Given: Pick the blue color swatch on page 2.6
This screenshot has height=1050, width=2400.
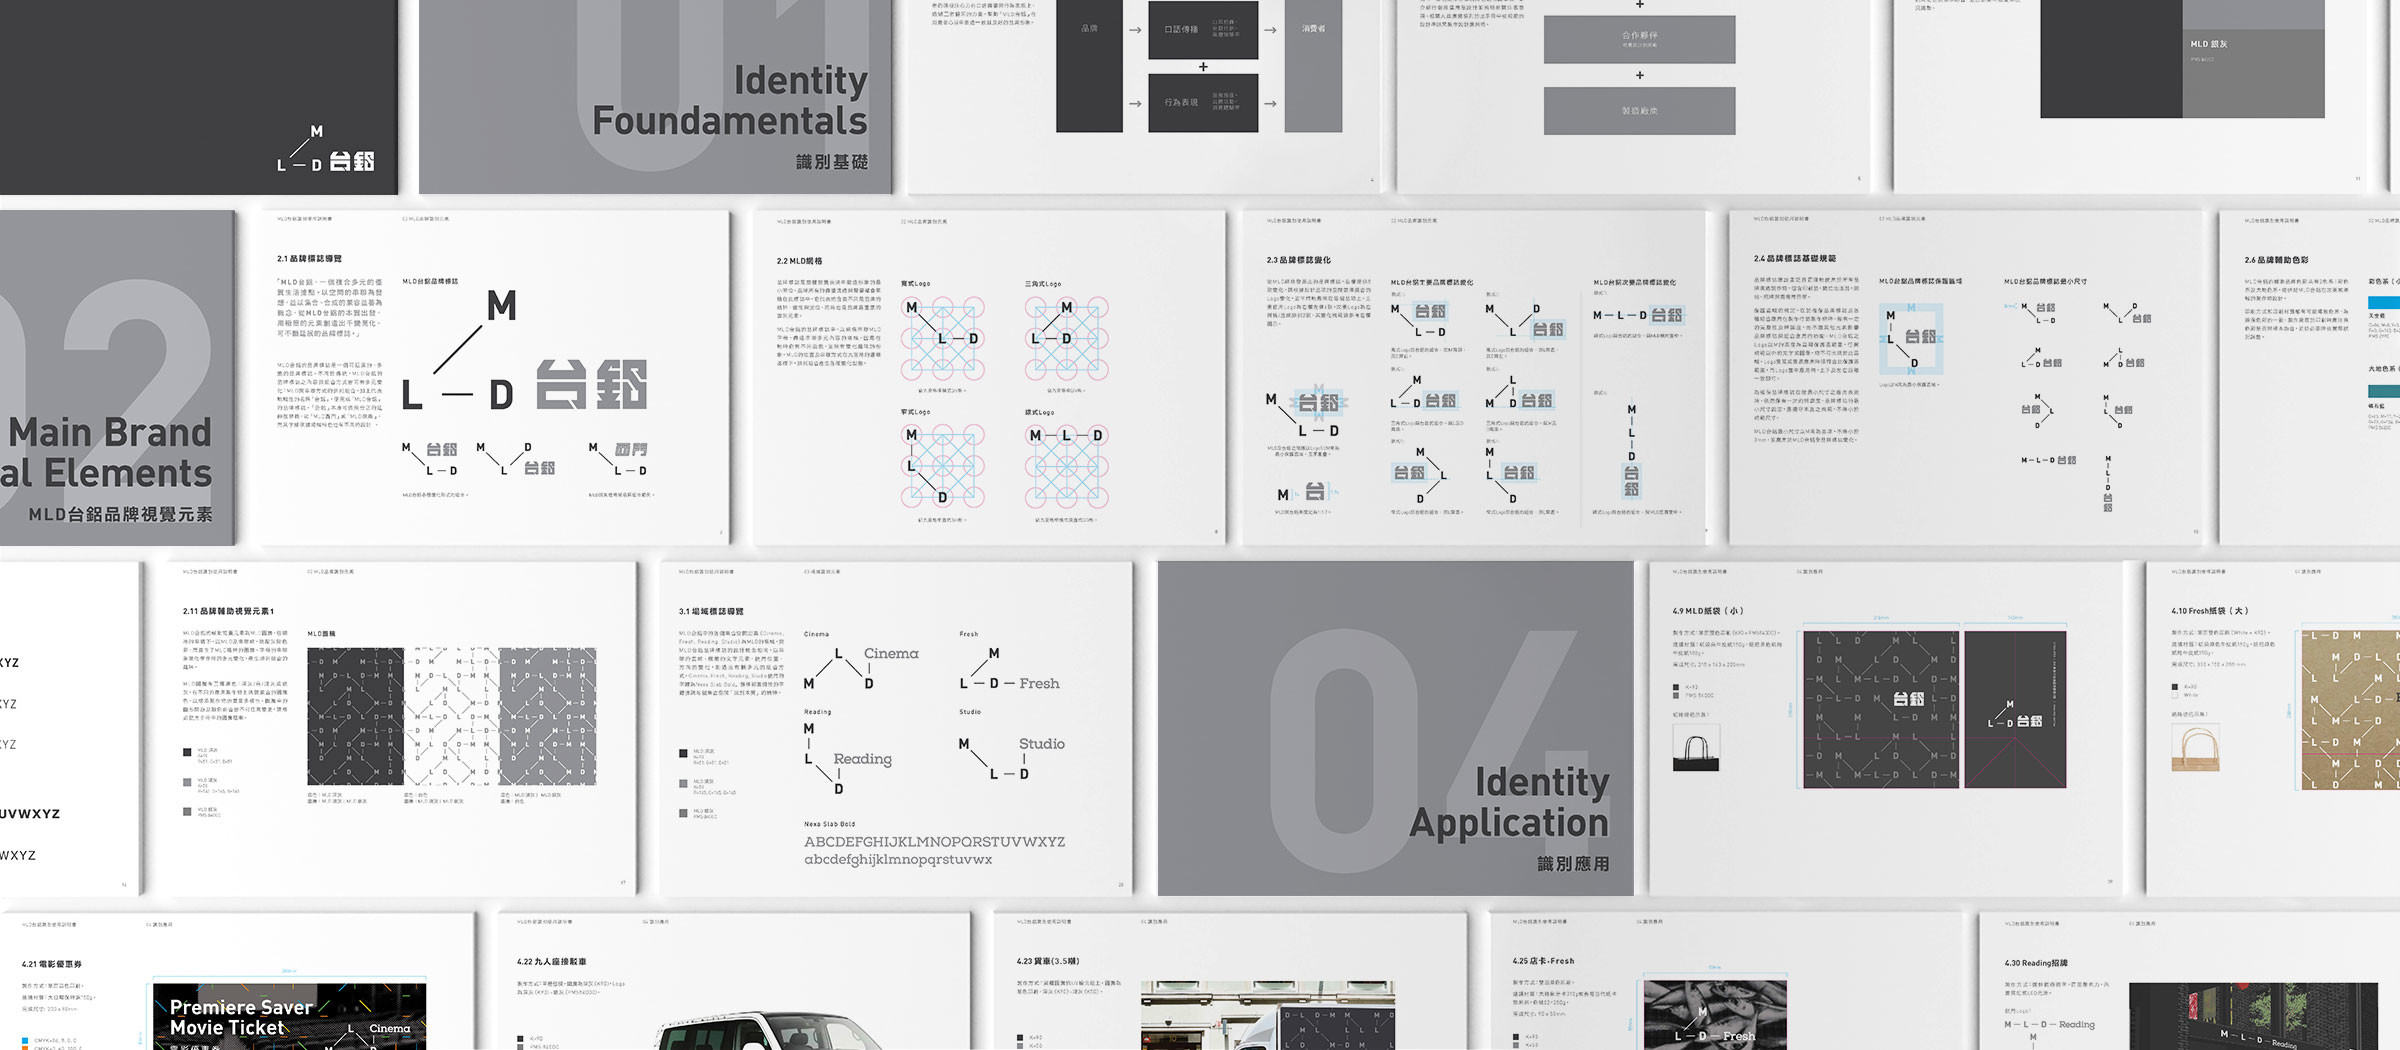Looking at the screenshot, I should pyautogui.click(x=2383, y=302).
